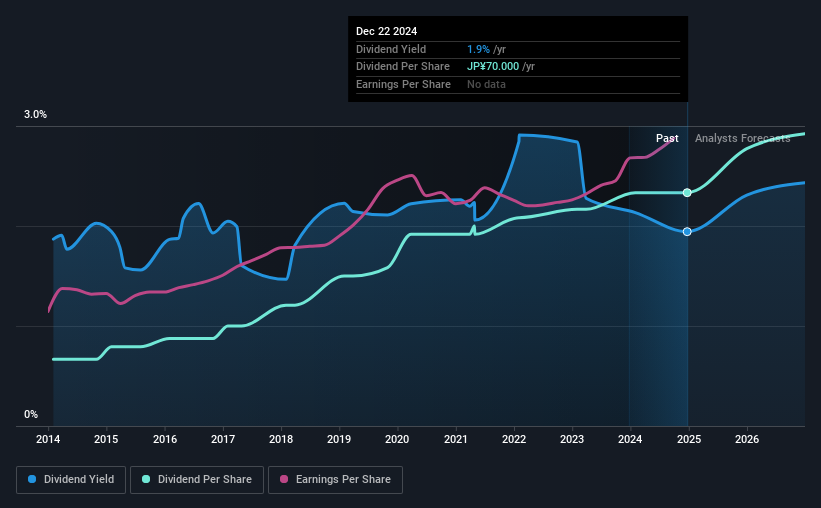Click the blue dot in Dividend Yield legend
Image resolution: width=821 pixels, height=508 pixels.
pyautogui.click(x=32, y=479)
